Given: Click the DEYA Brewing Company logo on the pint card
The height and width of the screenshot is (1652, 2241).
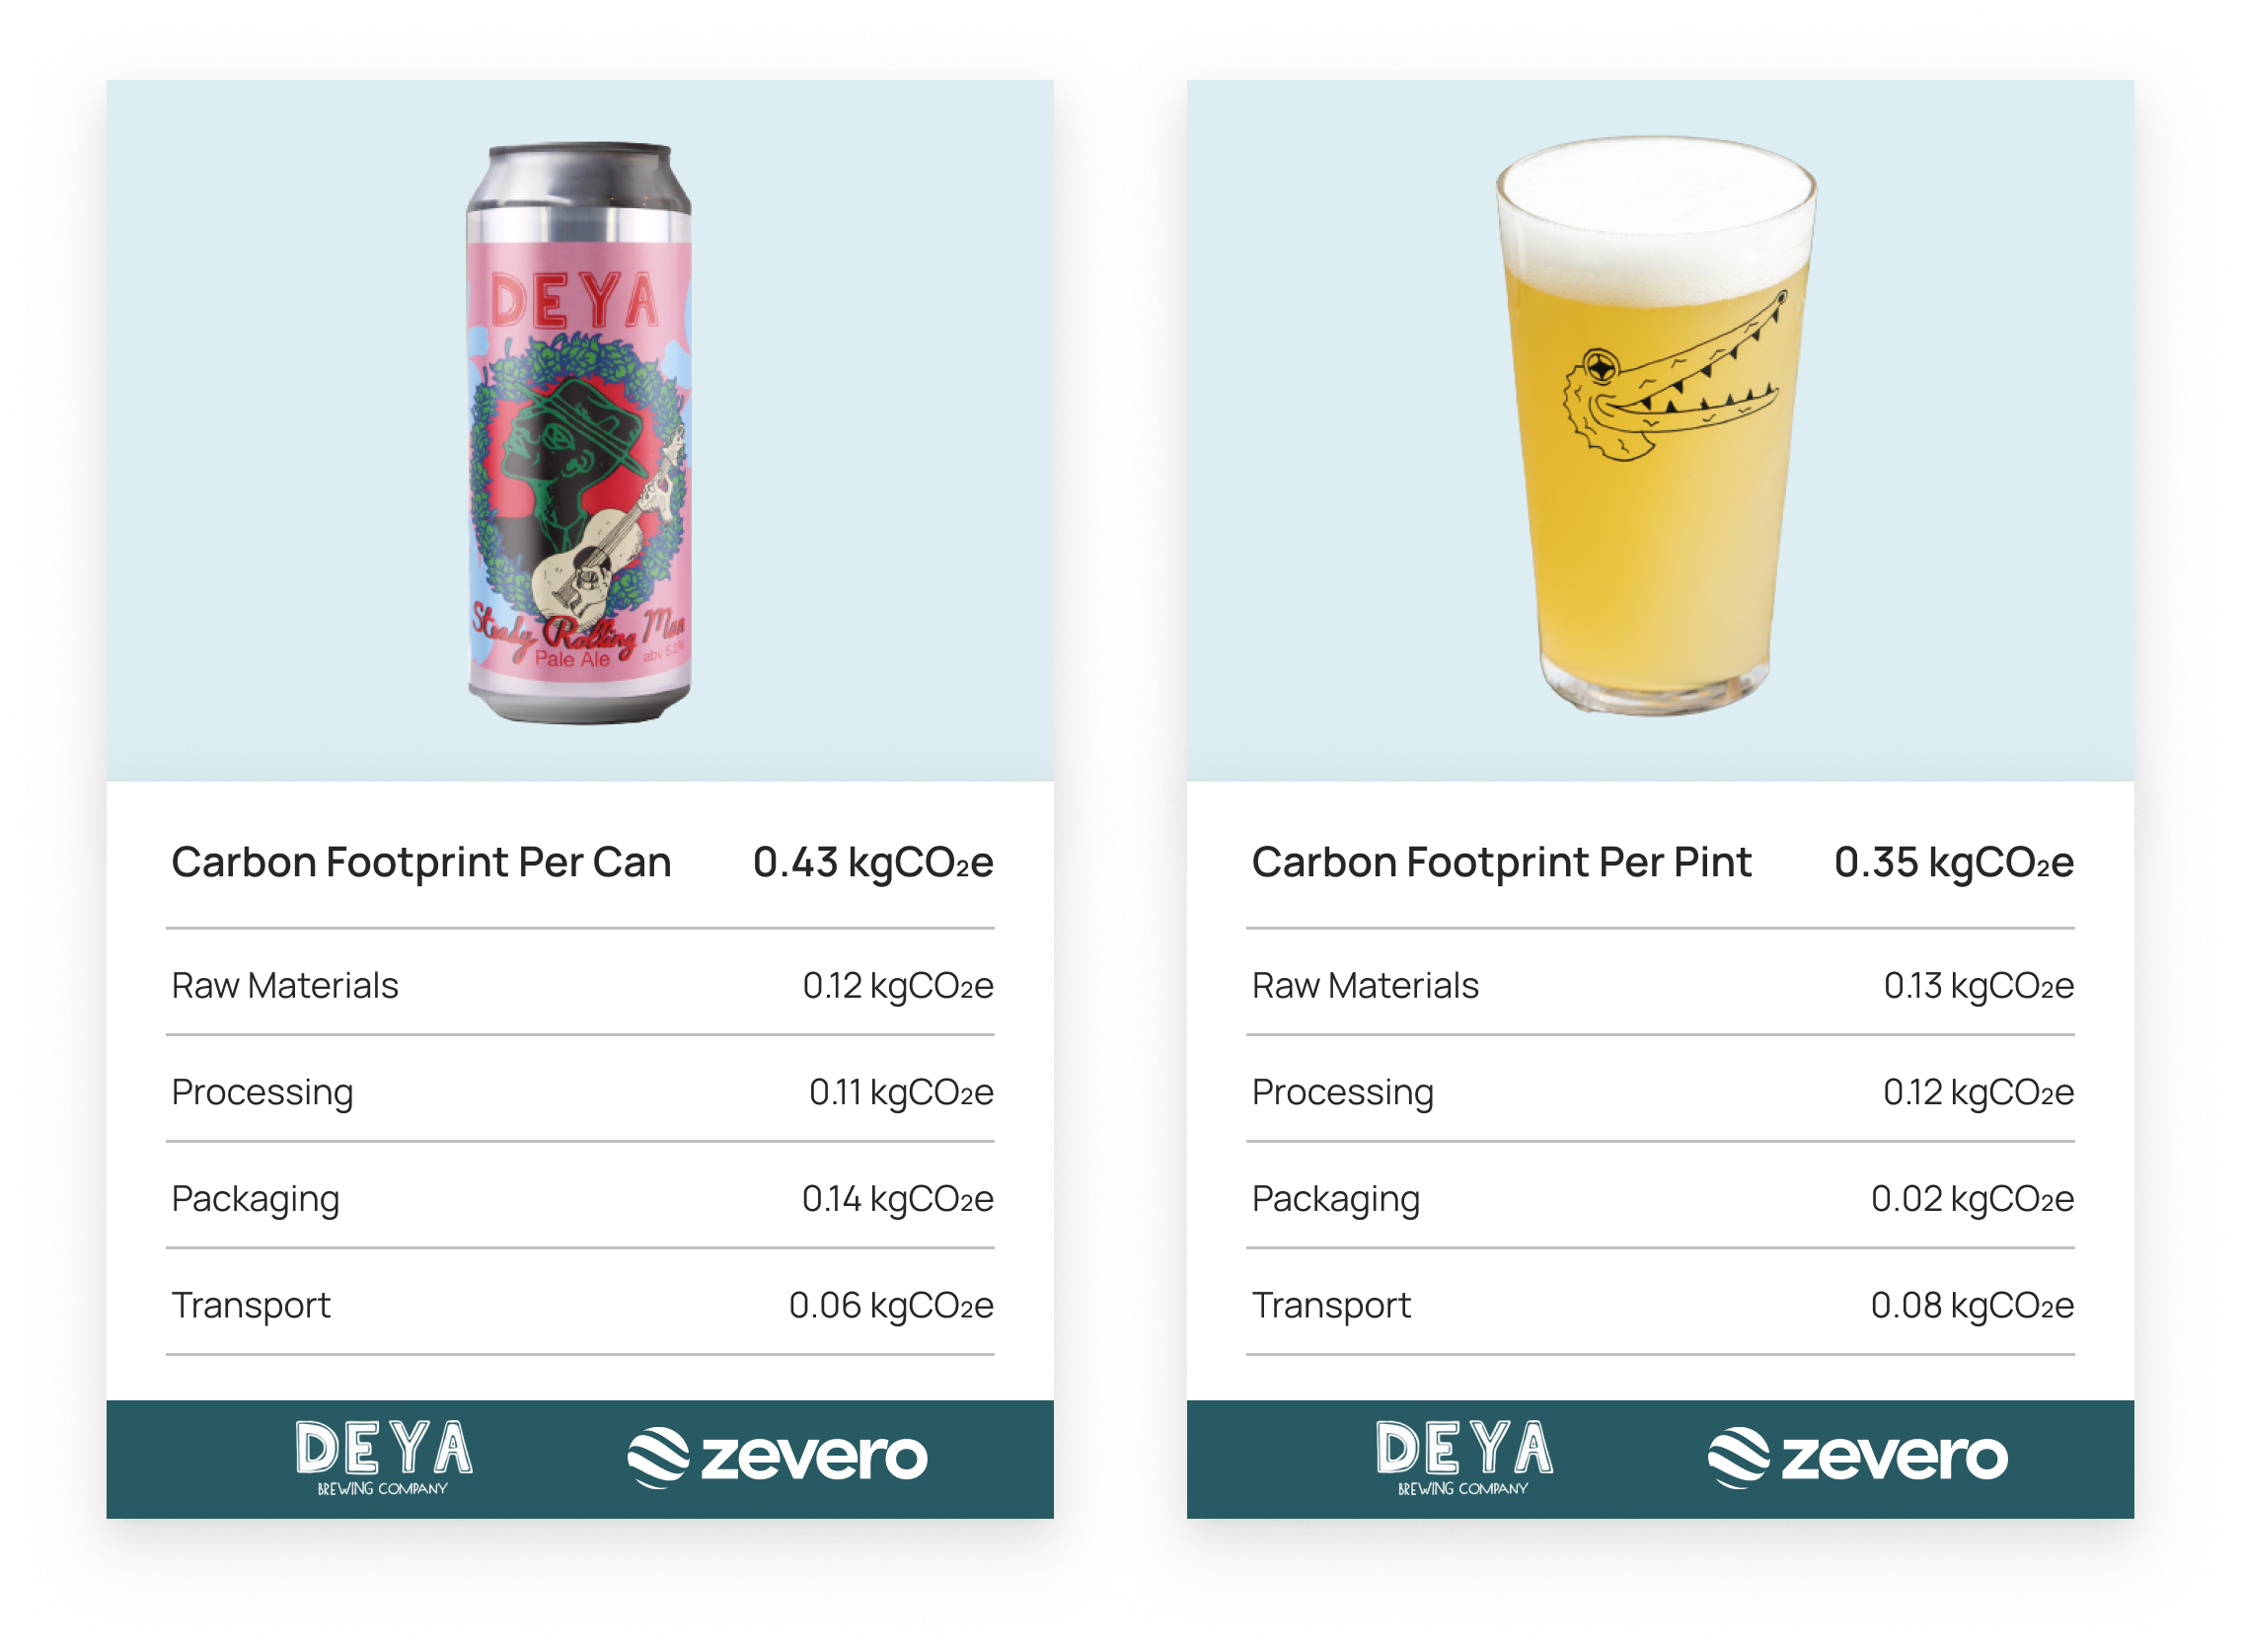Looking at the screenshot, I should point(1464,1457).
